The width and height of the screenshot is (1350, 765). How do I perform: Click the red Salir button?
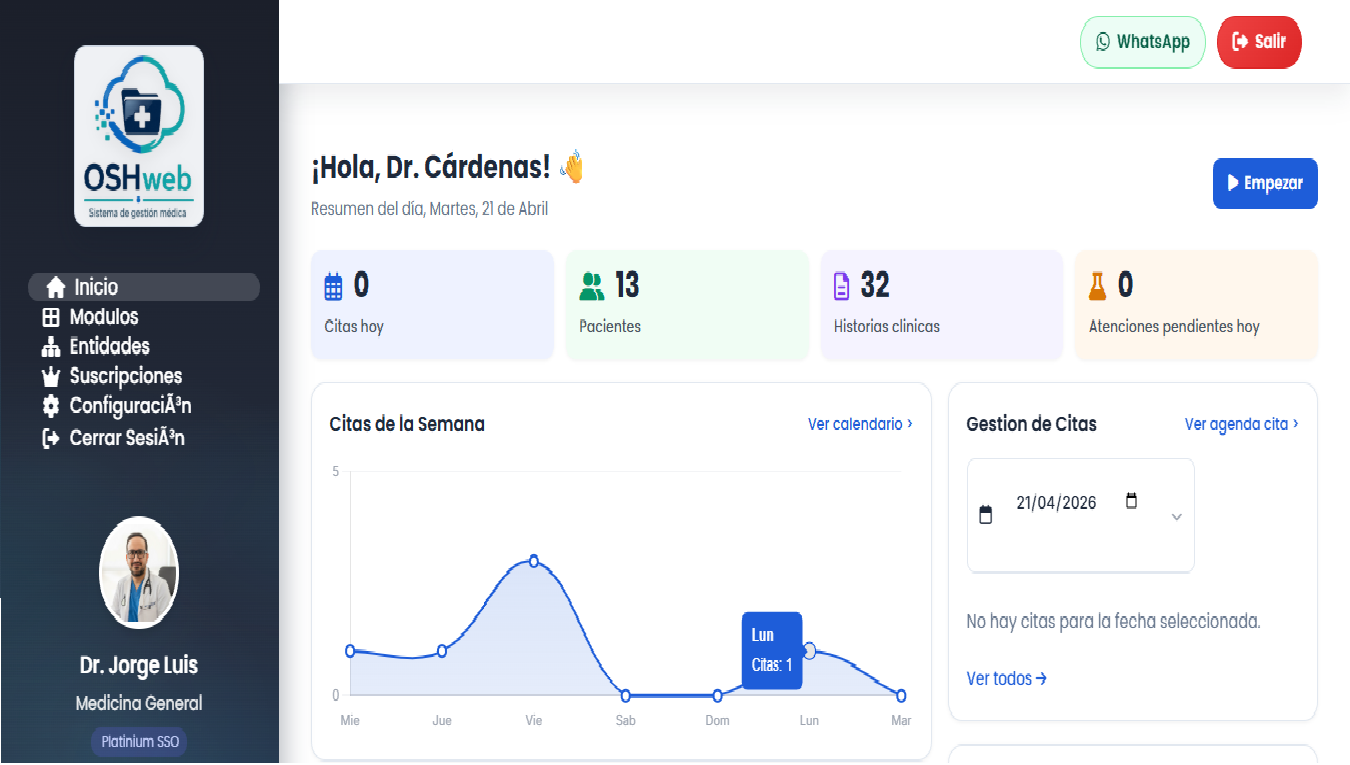pyautogui.click(x=1258, y=42)
